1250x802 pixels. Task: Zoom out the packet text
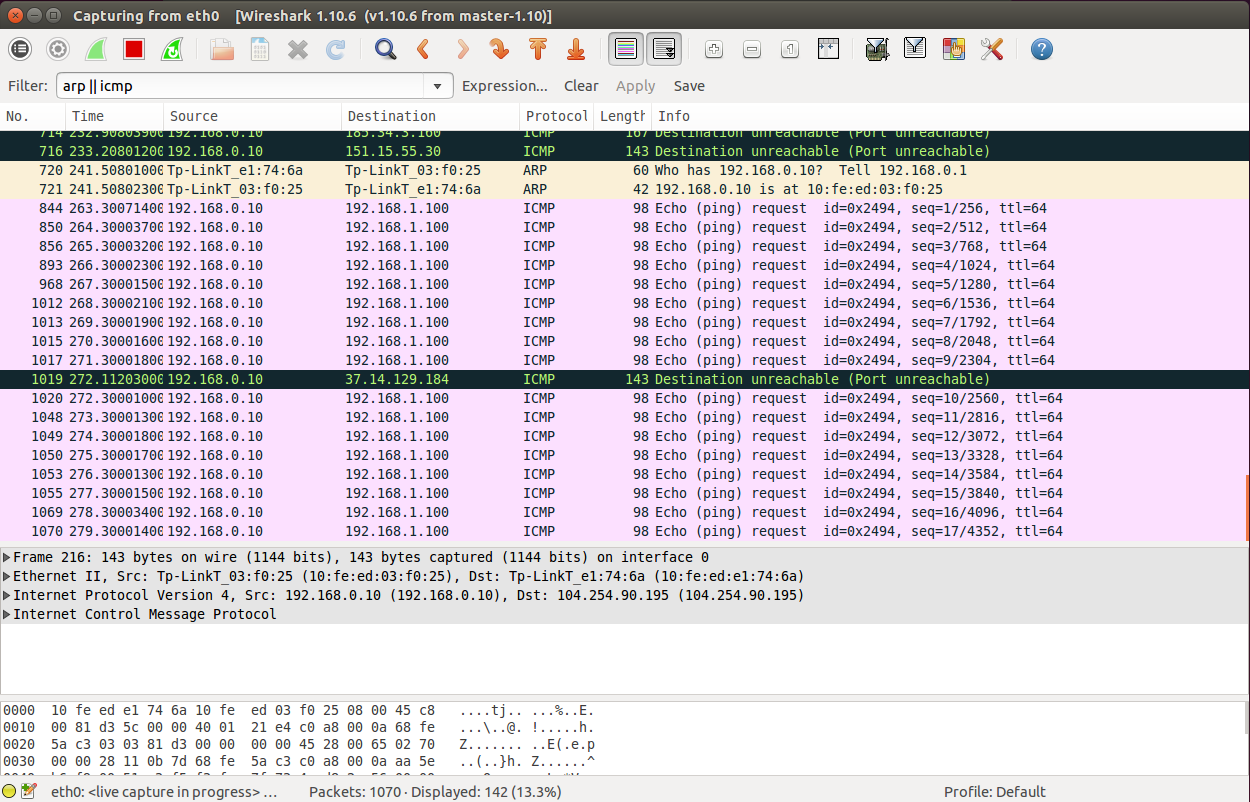[x=752, y=49]
